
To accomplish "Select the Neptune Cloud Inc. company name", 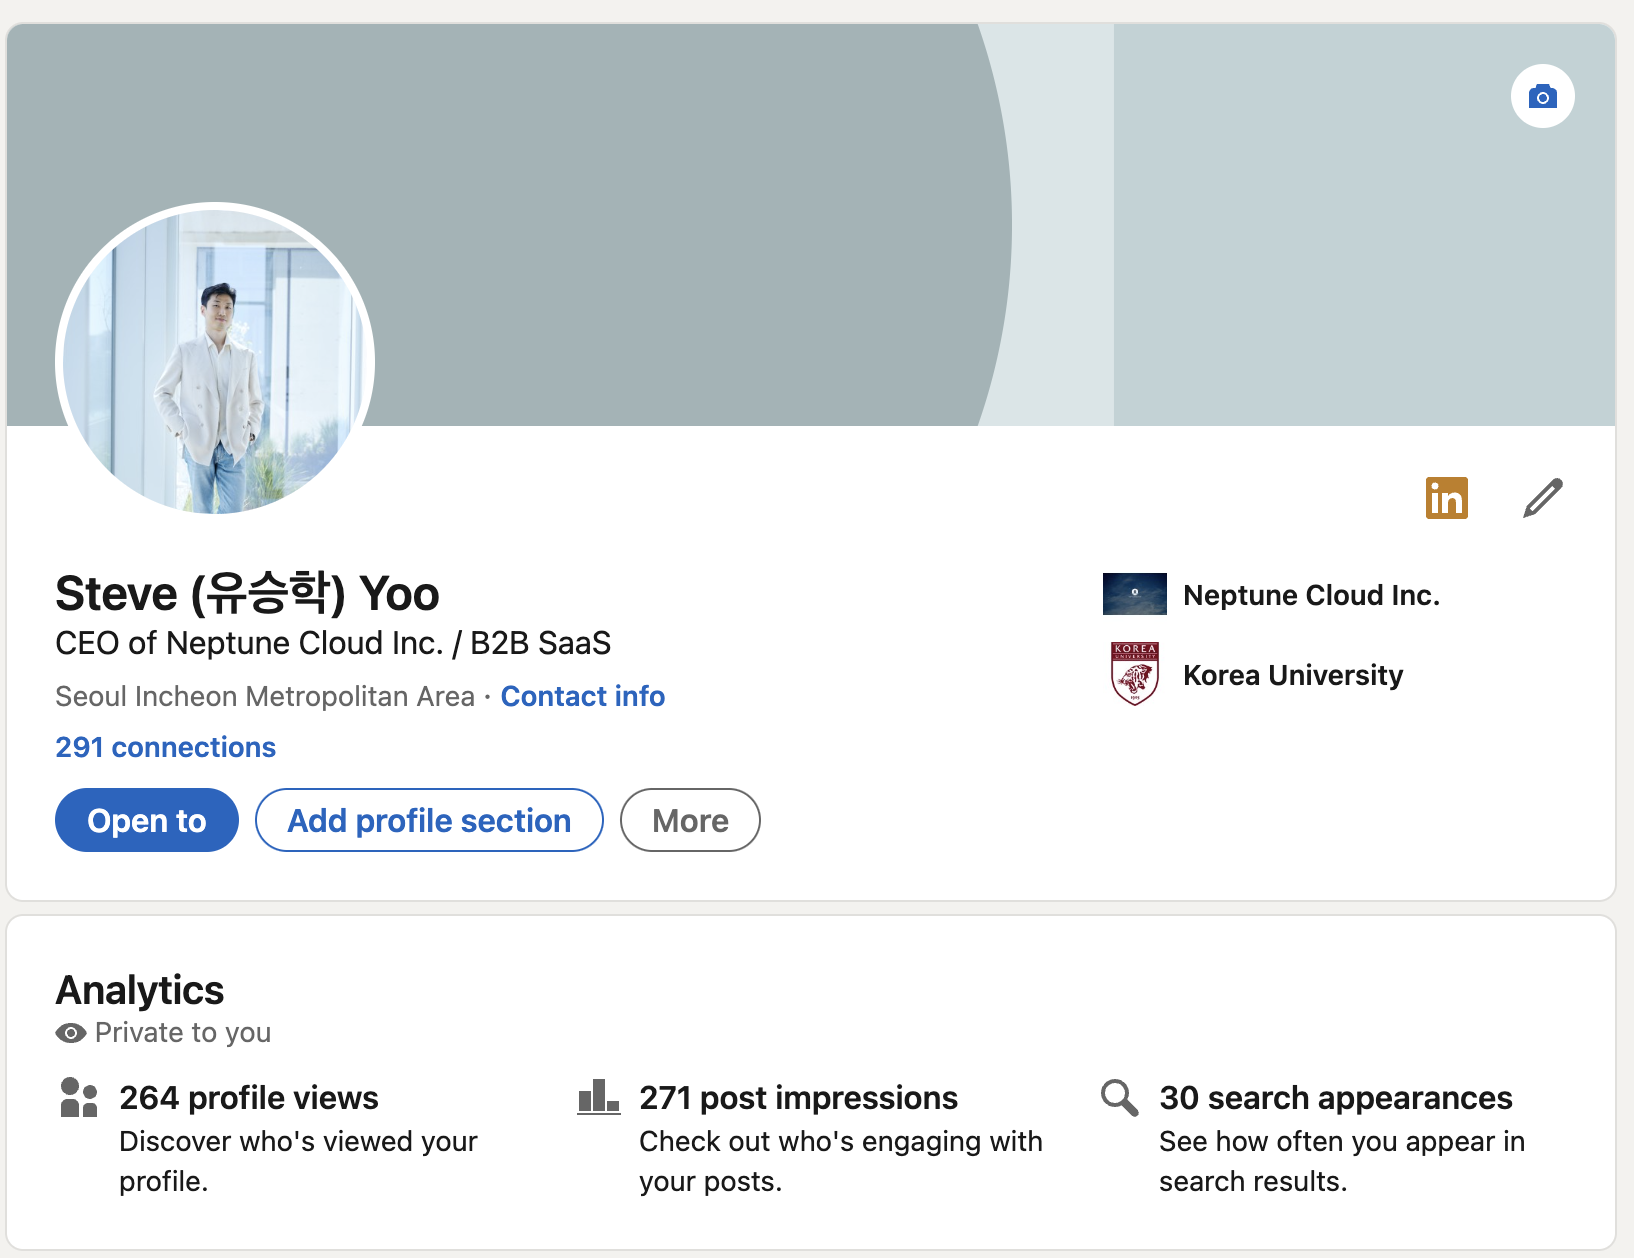I will (x=1311, y=595).
